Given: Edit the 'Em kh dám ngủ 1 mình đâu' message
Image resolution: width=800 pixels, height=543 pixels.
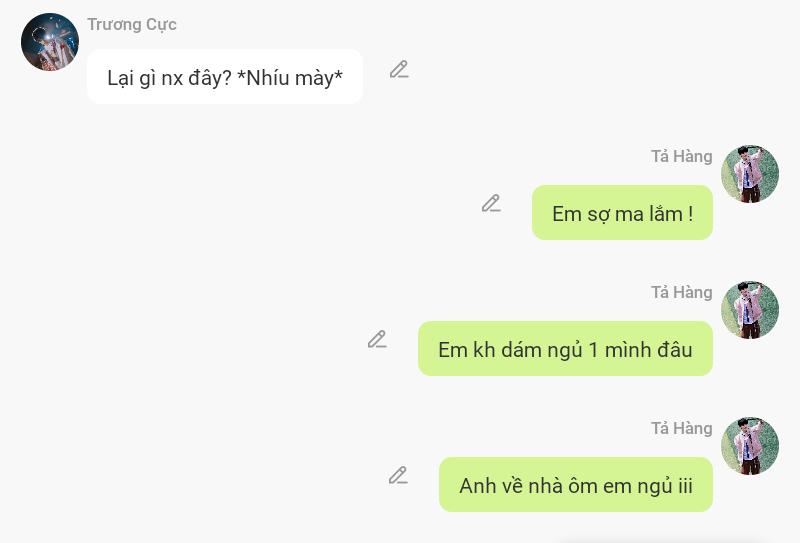Looking at the screenshot, I should 377,339.
